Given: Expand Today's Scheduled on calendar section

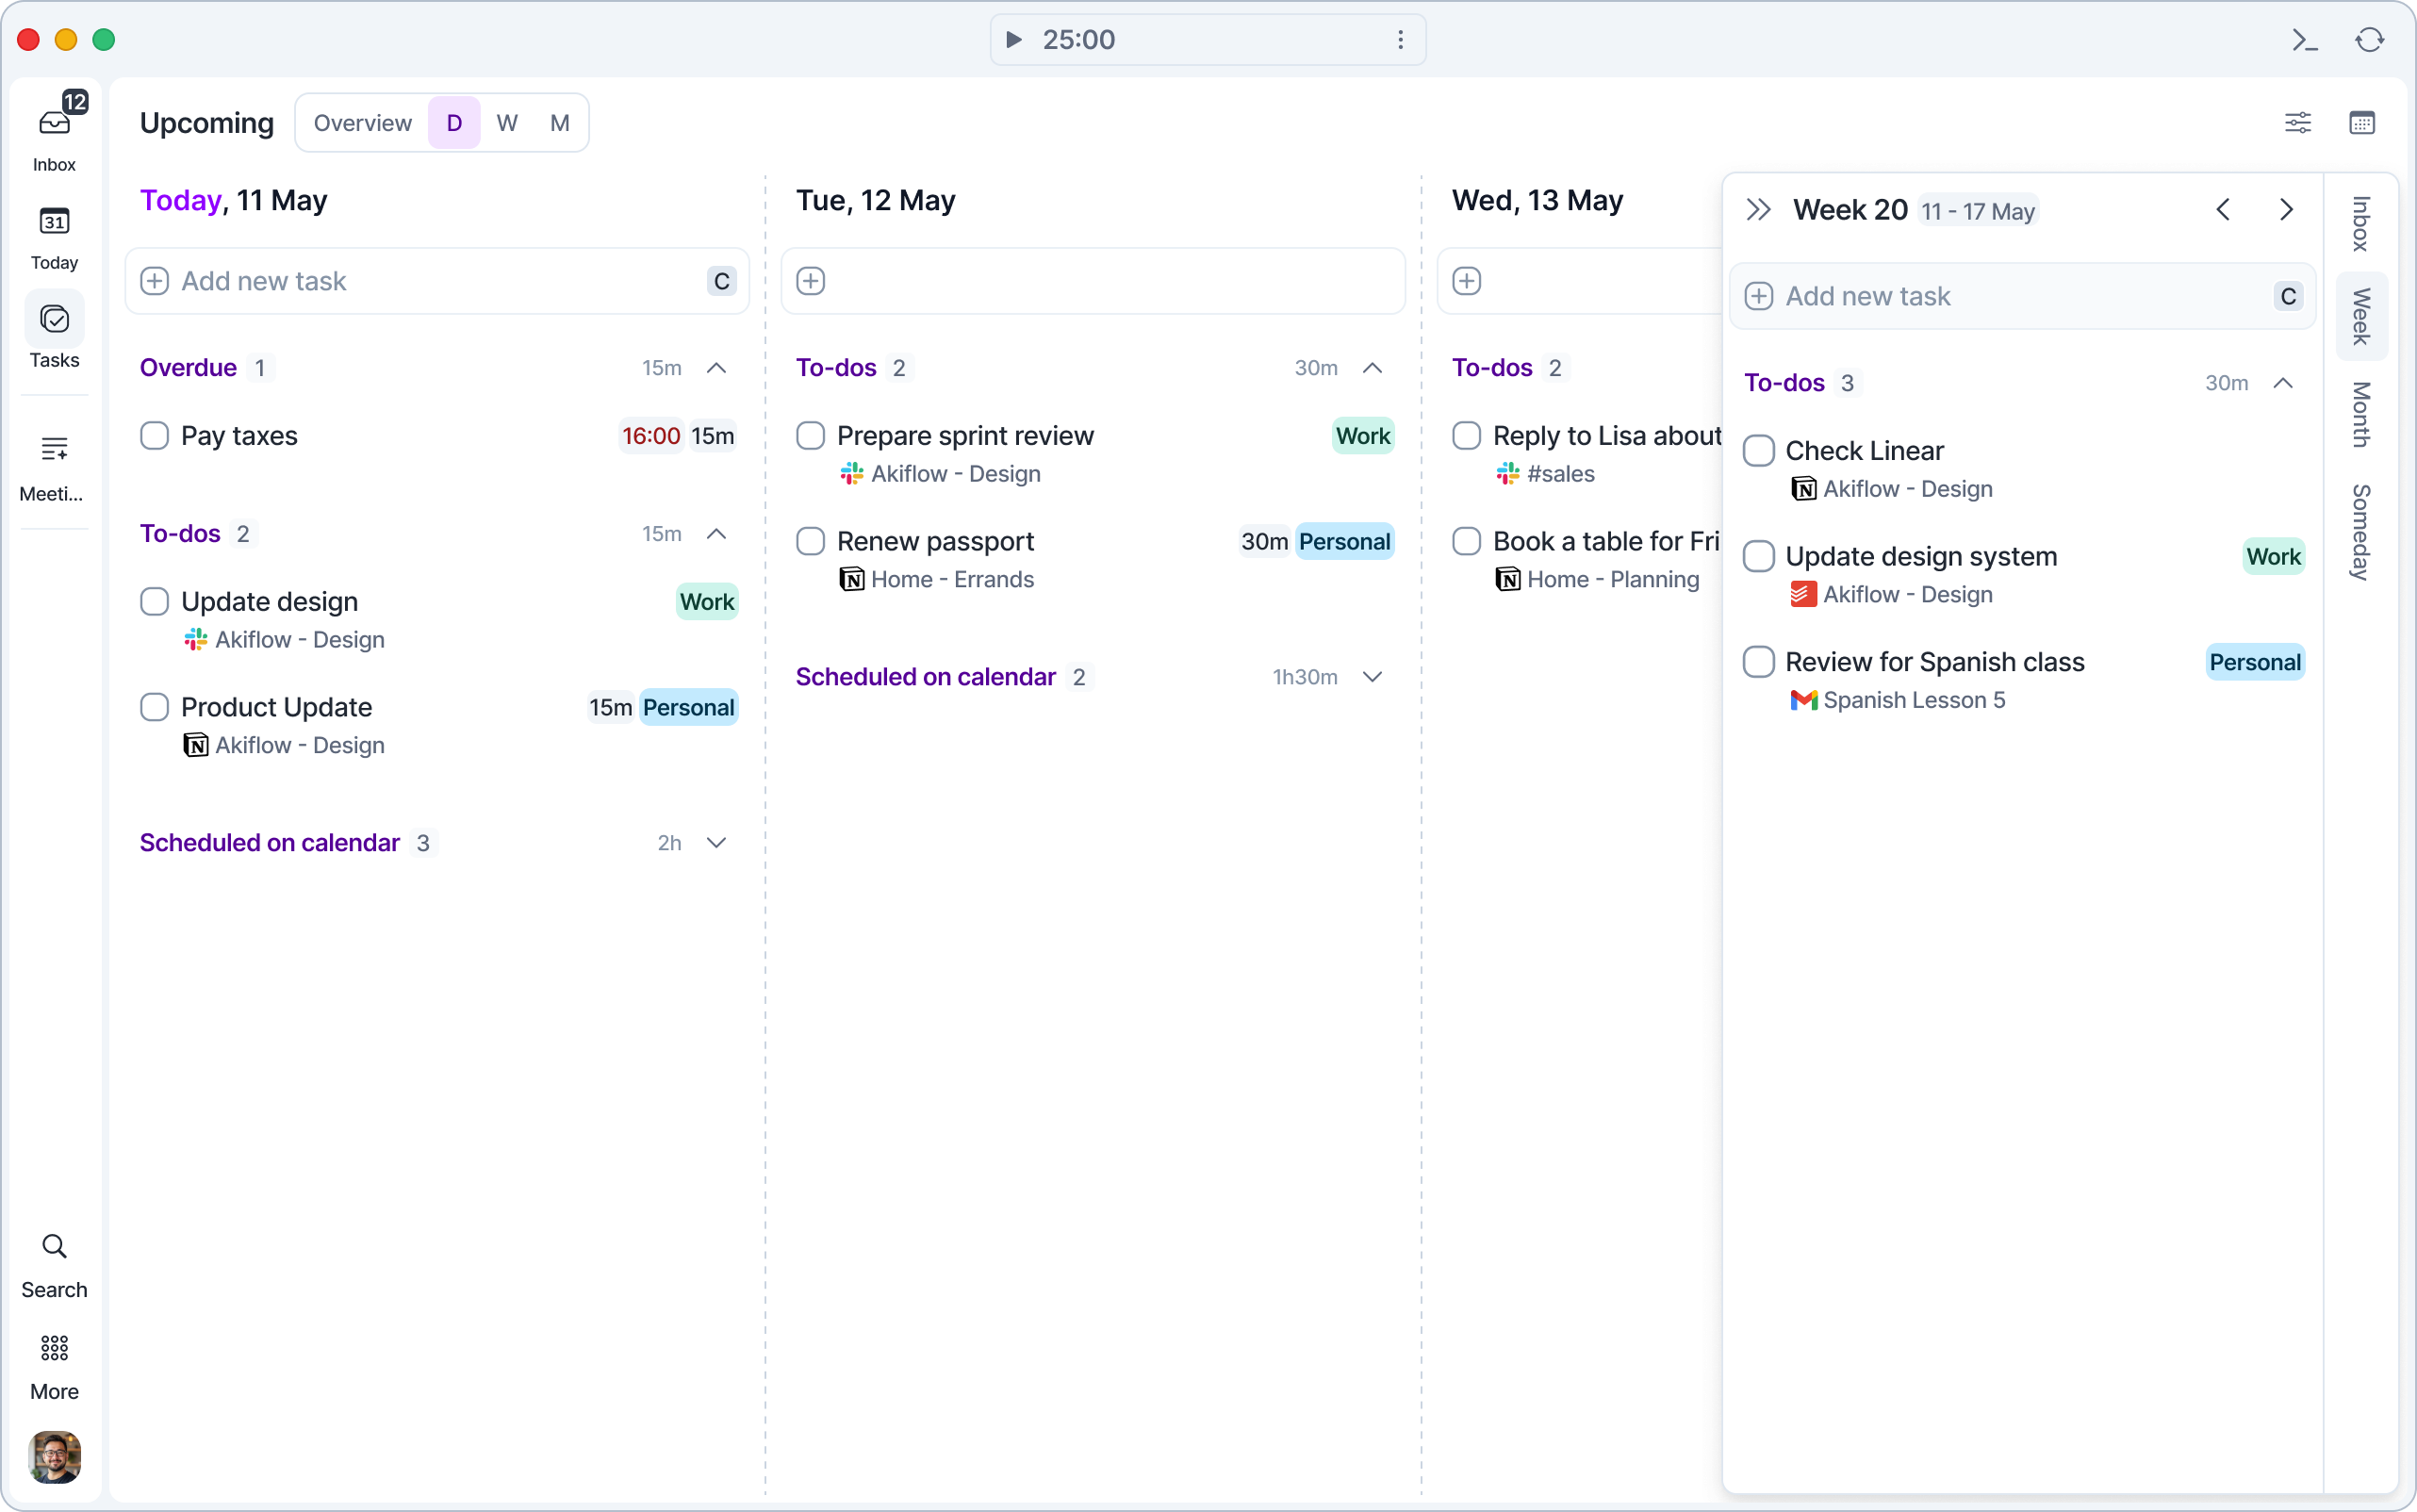Looking at the screenshot, I should [x=716, y=843].
